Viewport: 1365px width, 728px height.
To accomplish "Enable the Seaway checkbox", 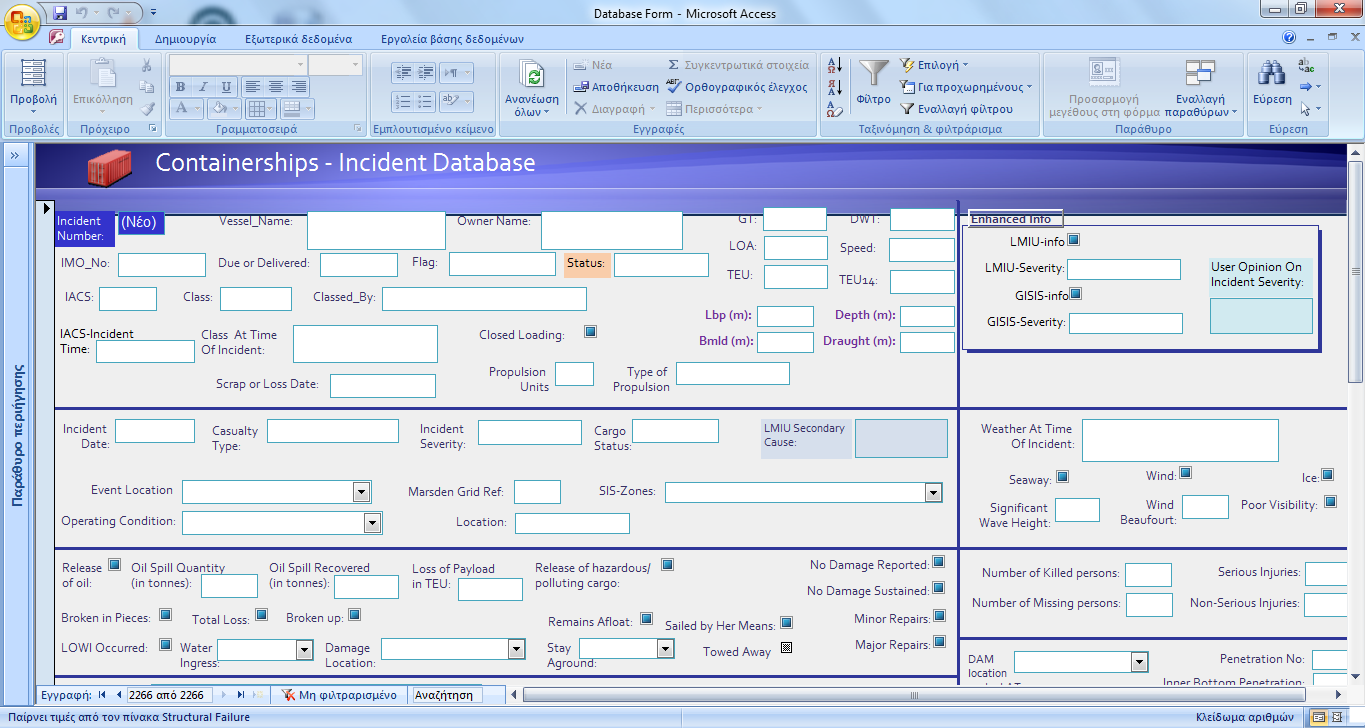I will click(1062, 477).
